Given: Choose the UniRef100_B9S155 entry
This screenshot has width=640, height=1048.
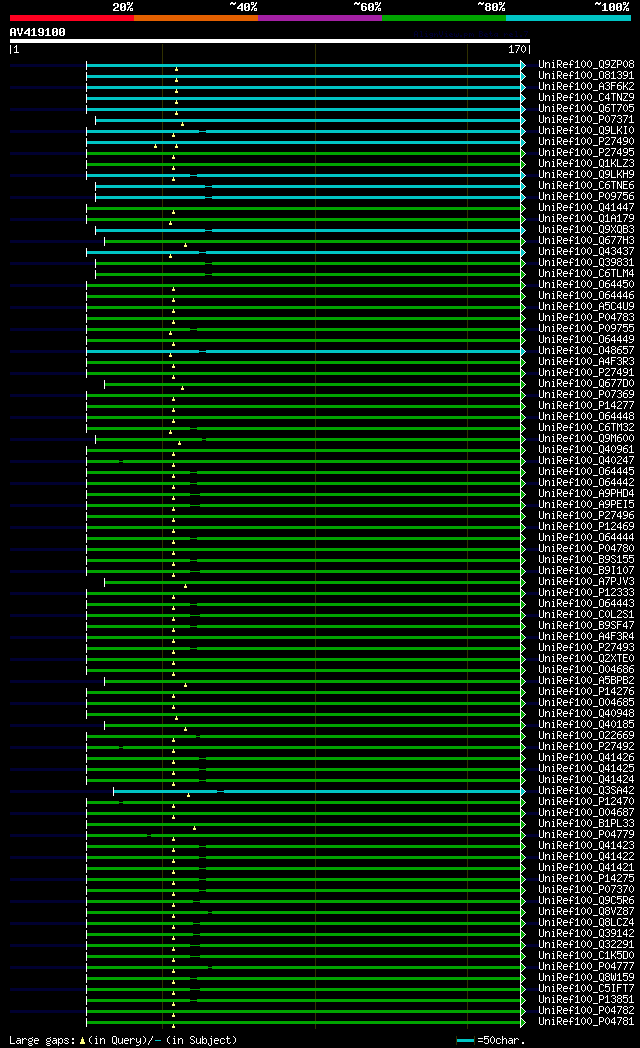Looking at the screenshot, I should pyautogui.click(x=587, y=559).
